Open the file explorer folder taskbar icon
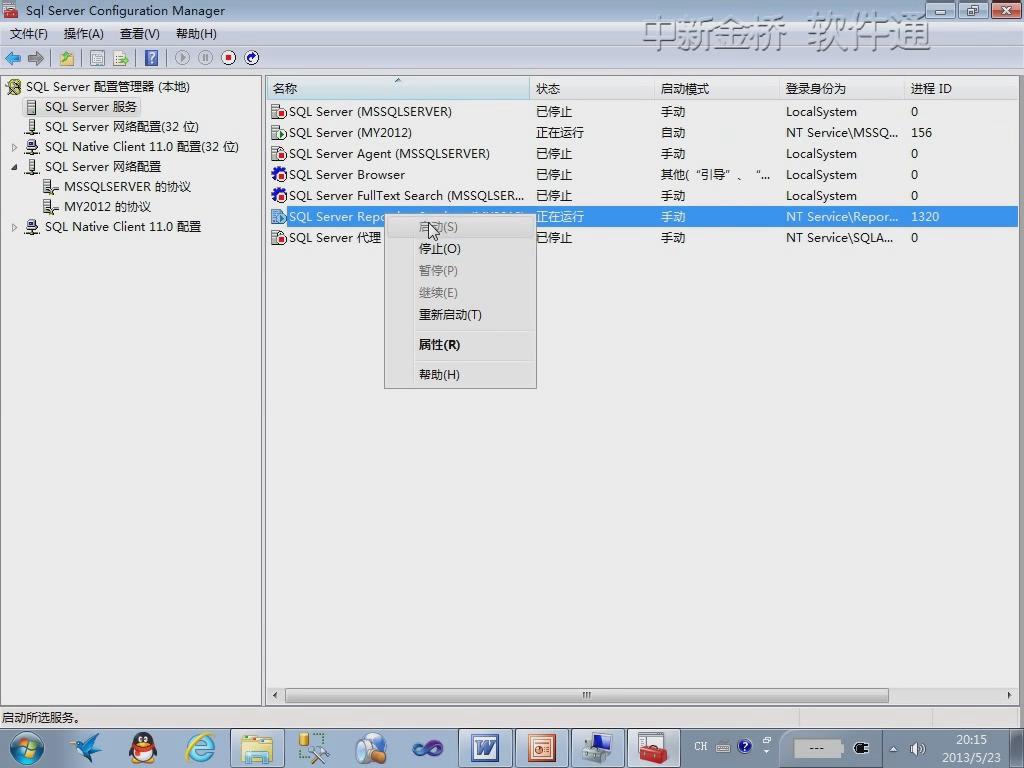1024x768 pixels. (257, 748)
